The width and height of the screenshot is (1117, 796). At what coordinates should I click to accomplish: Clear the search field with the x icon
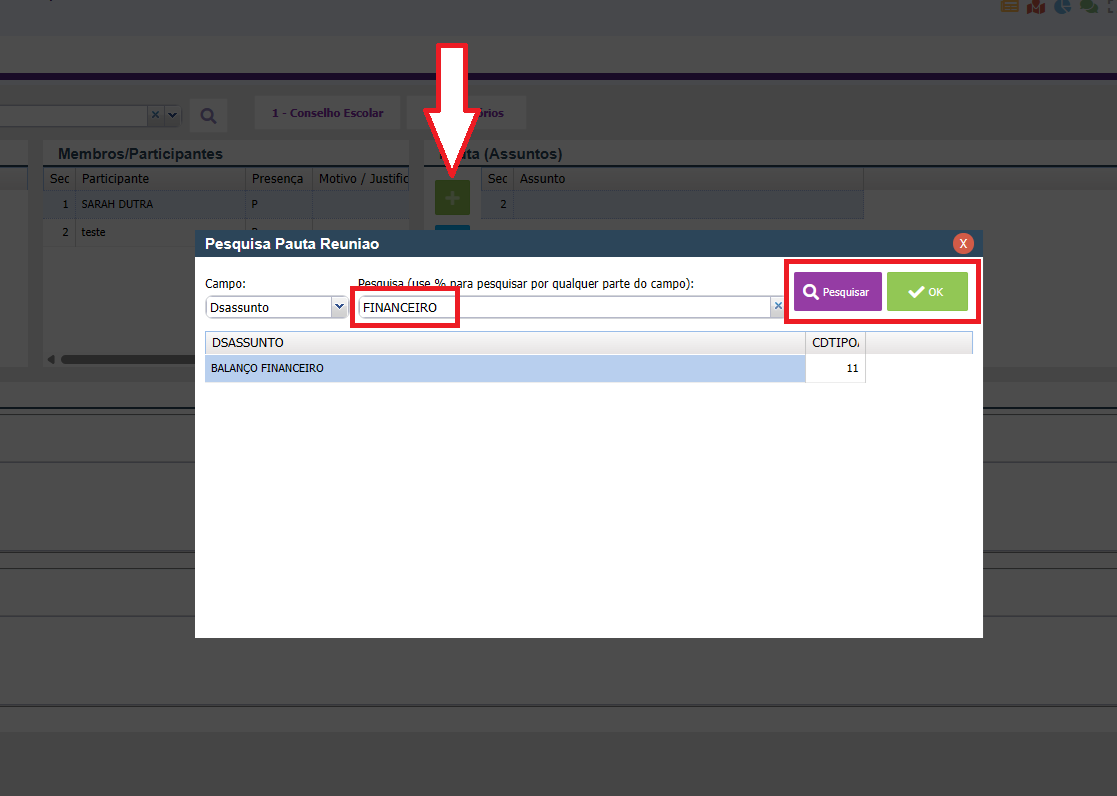click(777, 307)
